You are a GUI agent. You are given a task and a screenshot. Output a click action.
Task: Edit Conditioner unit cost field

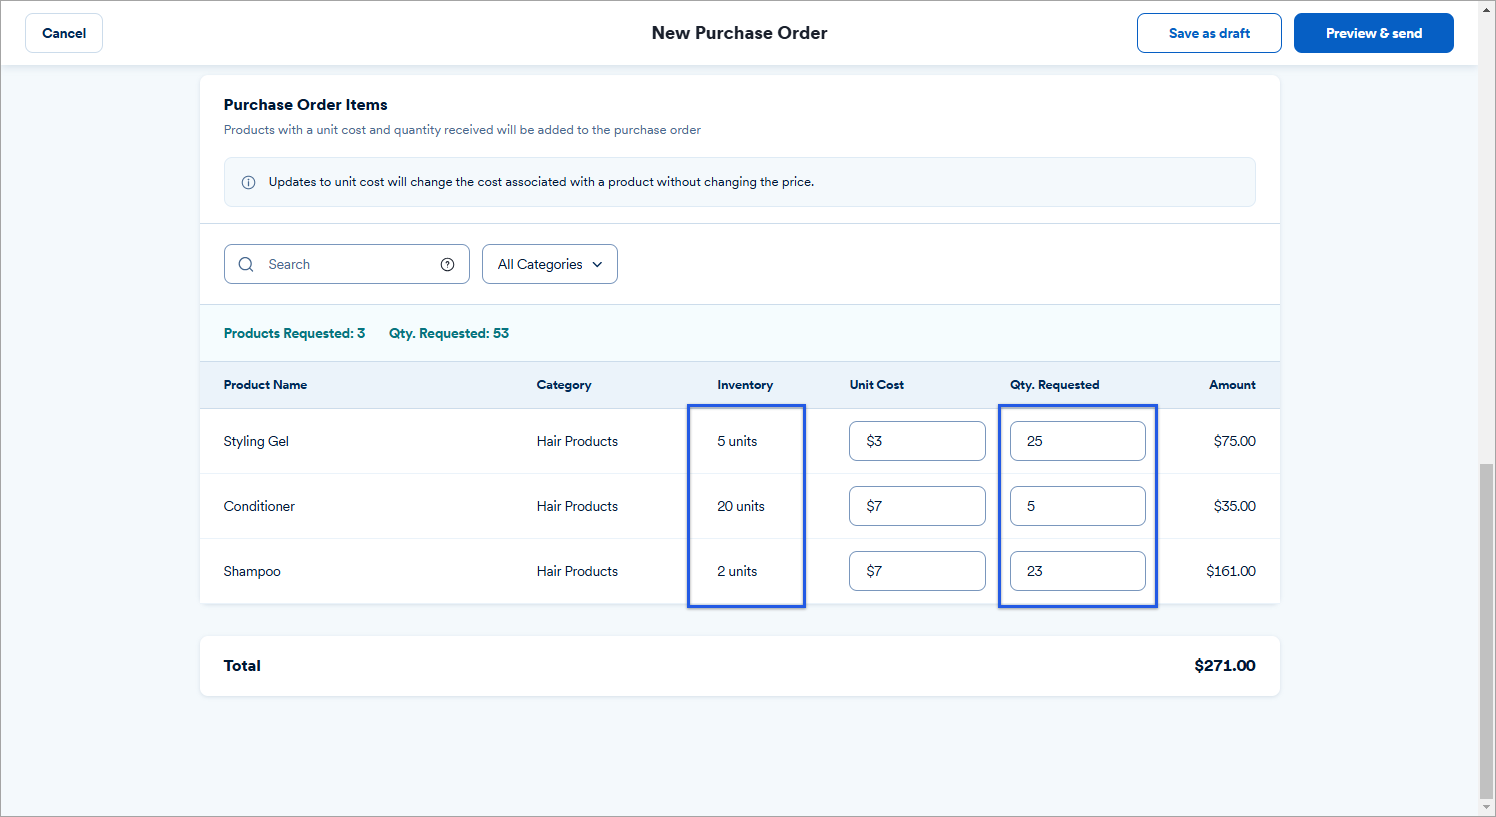coord(917,506)
